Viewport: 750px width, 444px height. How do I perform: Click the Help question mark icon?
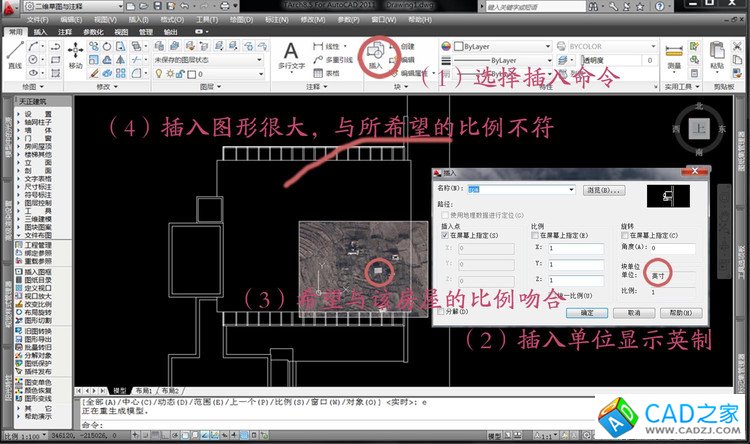[x=660, y=6]
